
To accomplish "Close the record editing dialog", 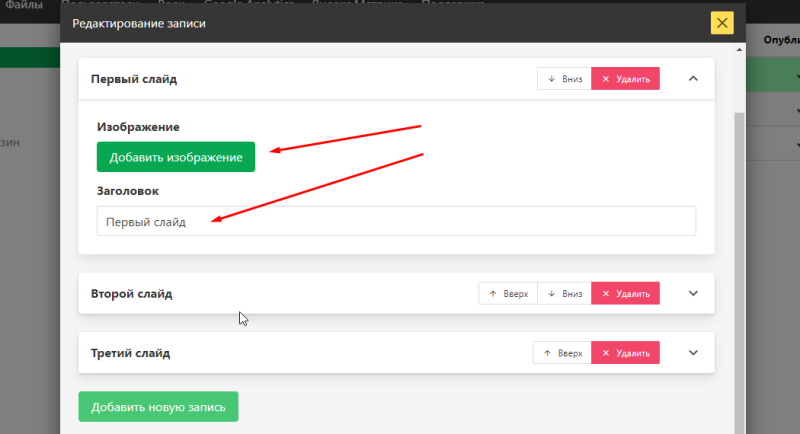I will click(722, 23).
